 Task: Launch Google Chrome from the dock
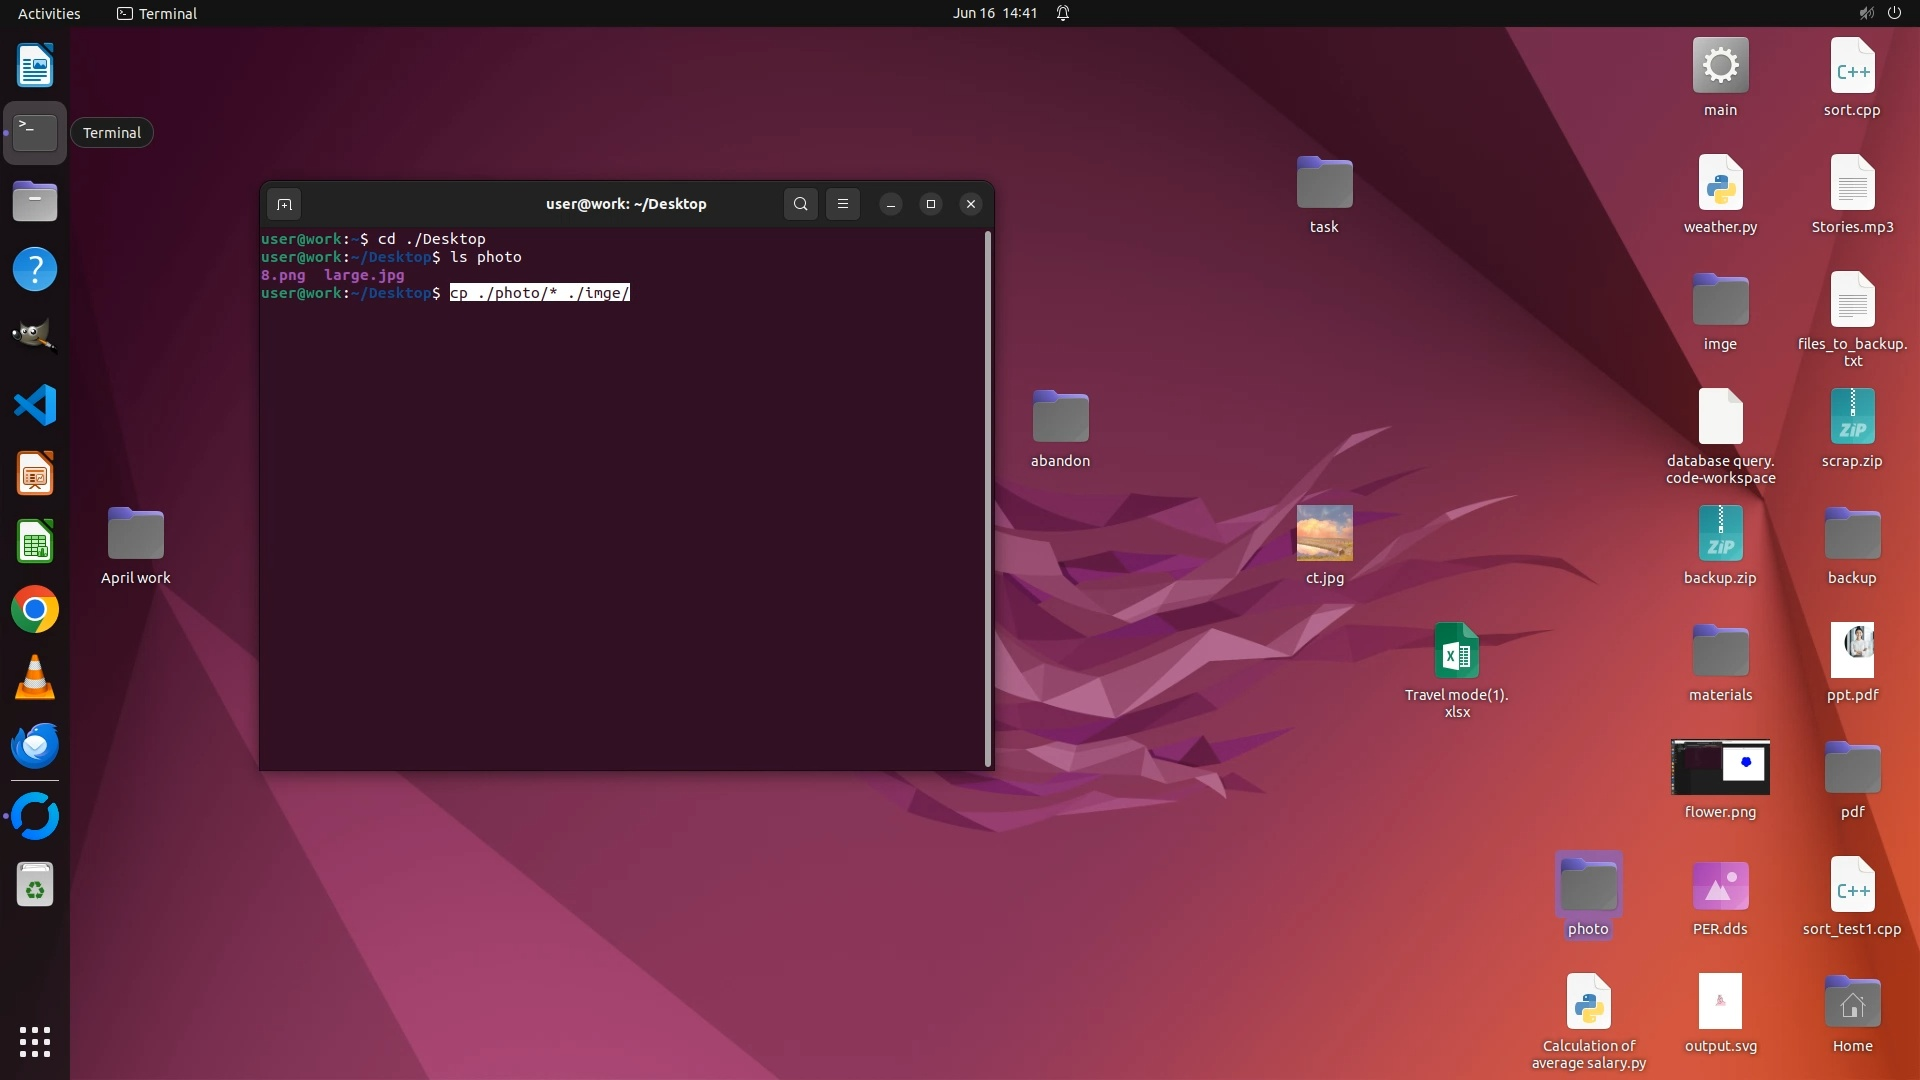pos(35,610)
